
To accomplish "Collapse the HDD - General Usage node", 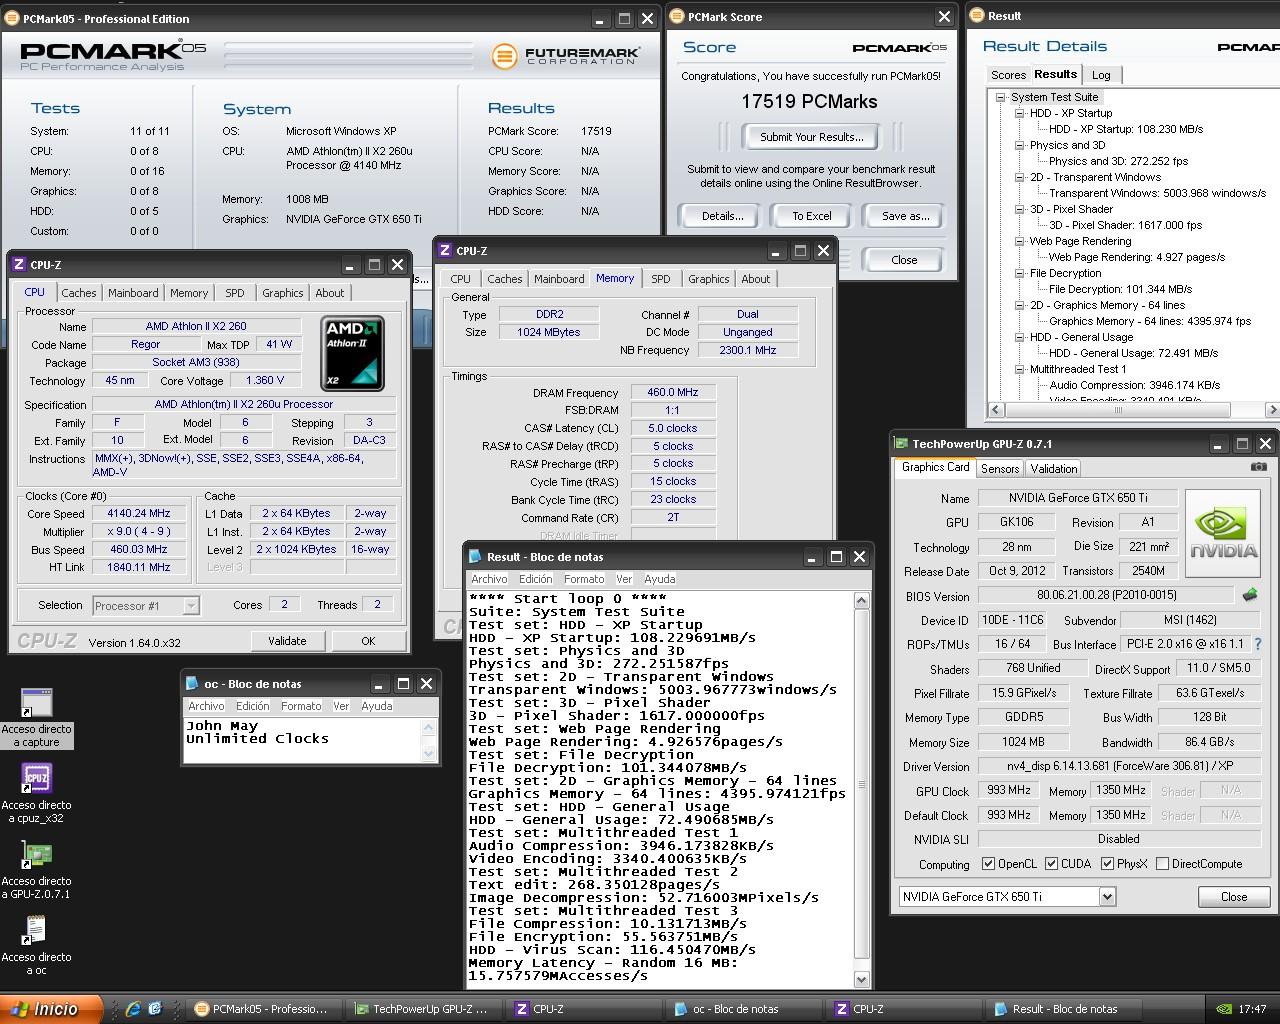I will (x=1019, y=337).
